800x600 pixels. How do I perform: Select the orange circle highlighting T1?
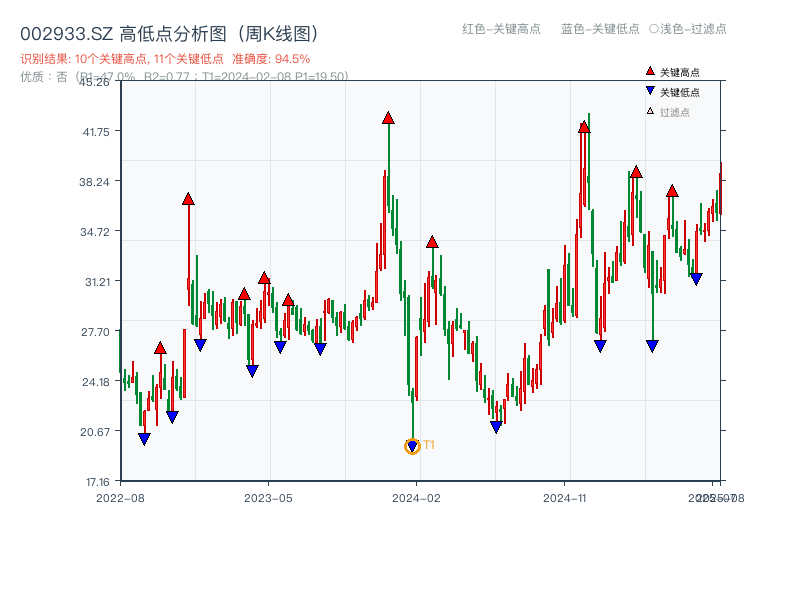[x=412, y=447]
